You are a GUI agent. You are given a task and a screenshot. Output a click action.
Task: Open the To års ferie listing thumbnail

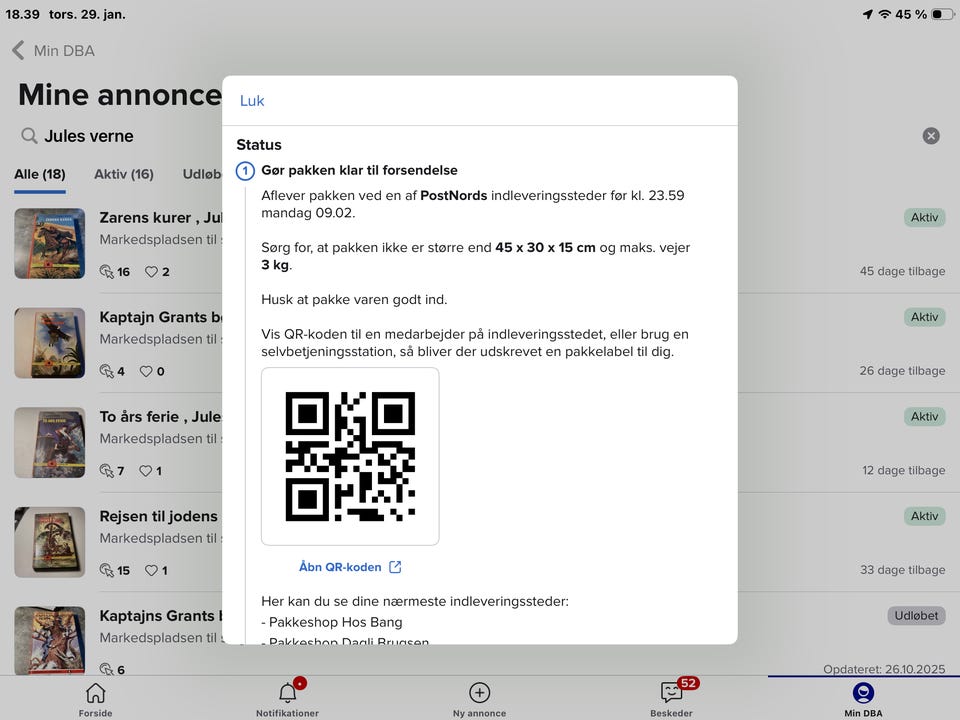coord(50,442)
